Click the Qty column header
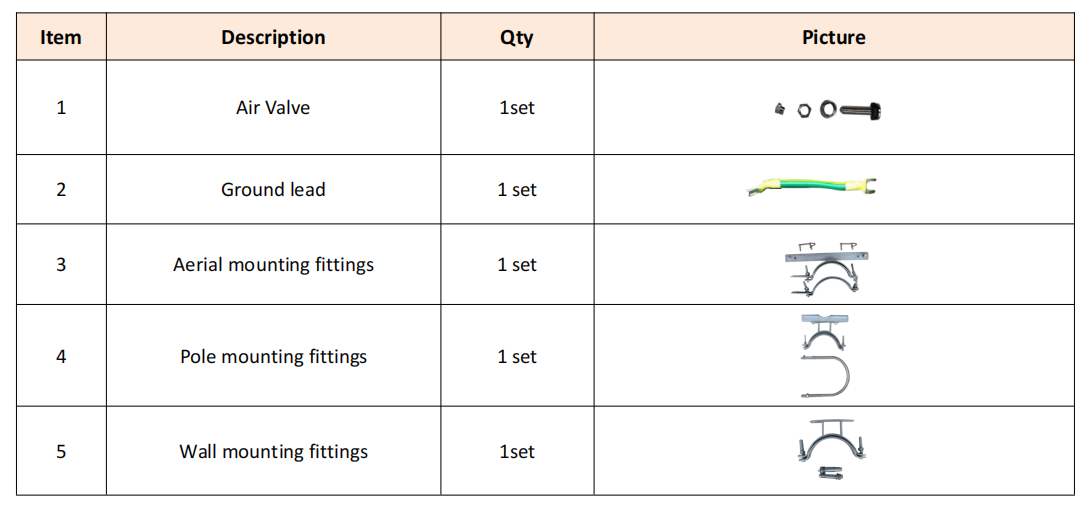This screenshot has height=507, width=1088. (517, 38)
